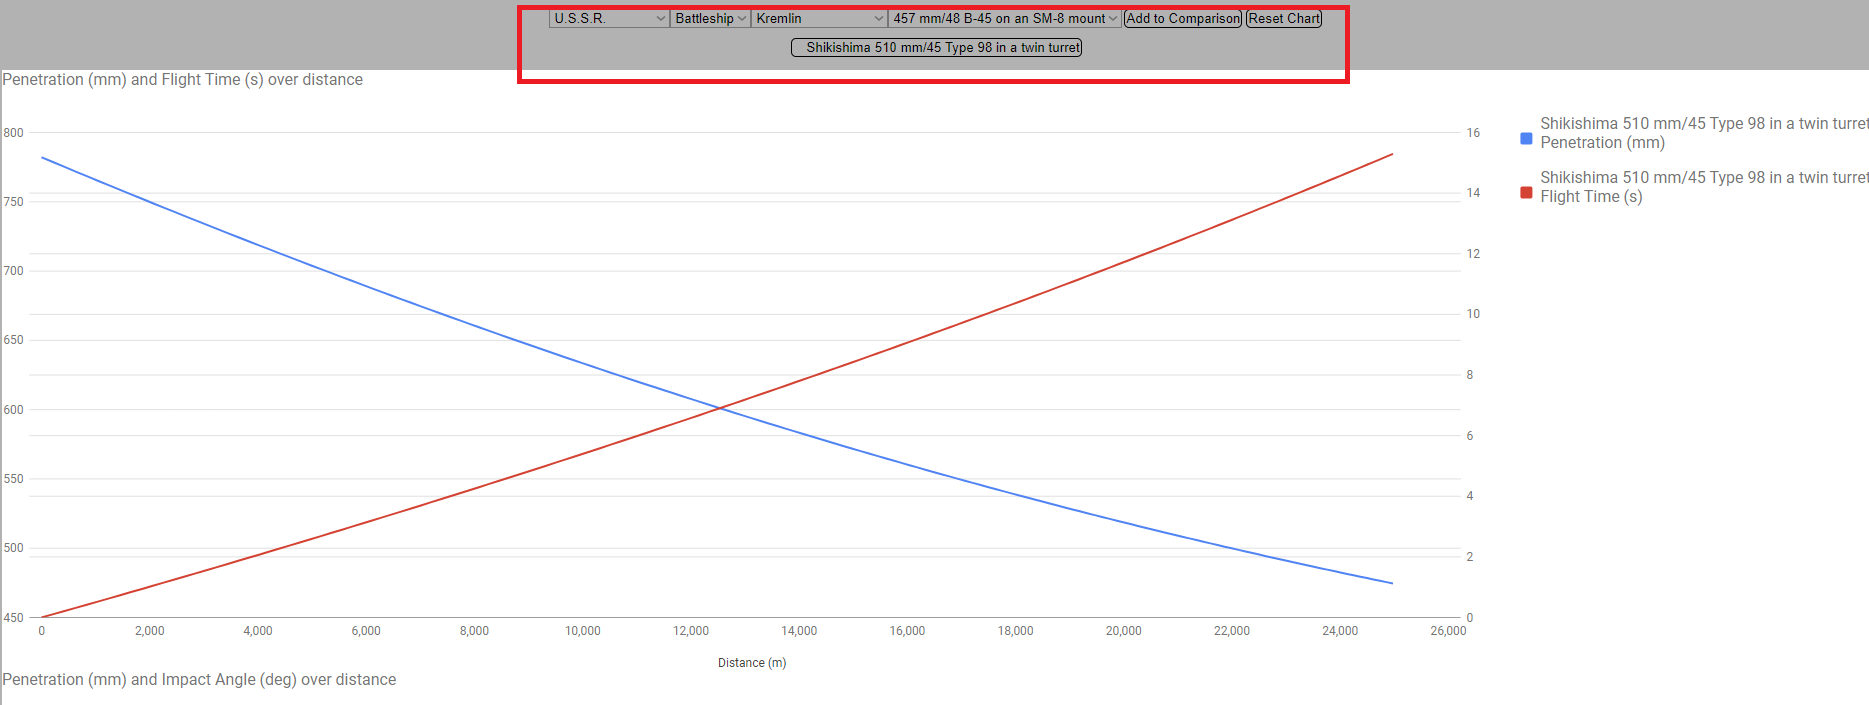Click the 18,000 distance axis tick

(x=1015, y=631)
